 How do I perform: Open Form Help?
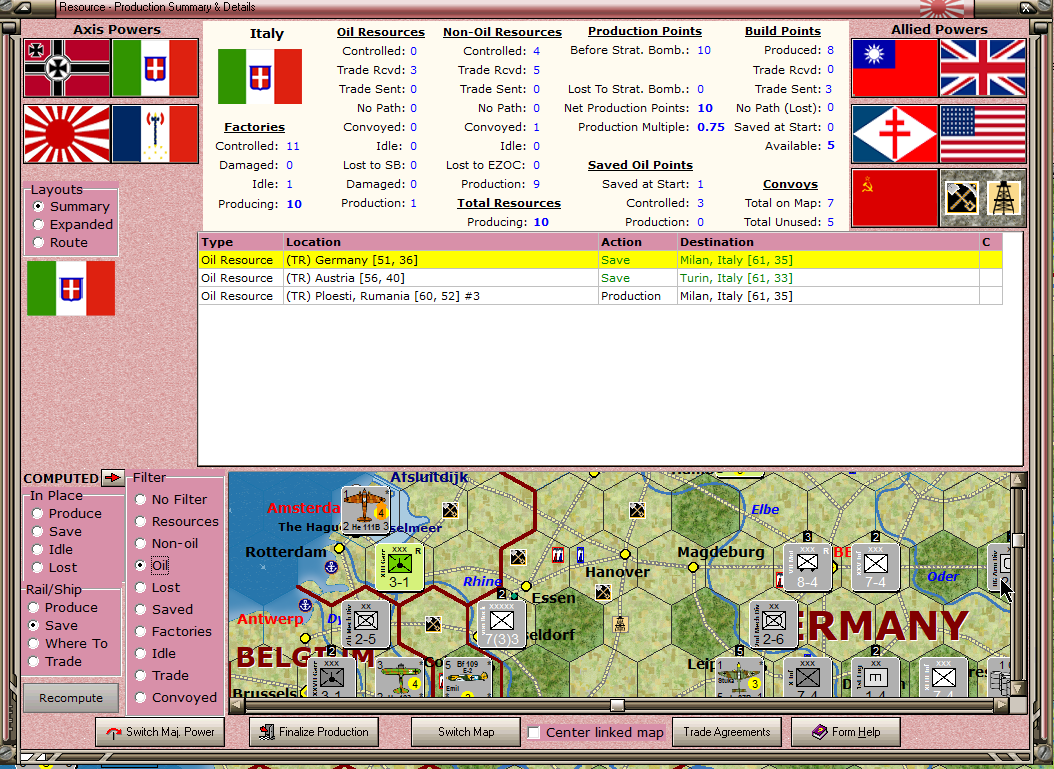(x=845, y=732)
